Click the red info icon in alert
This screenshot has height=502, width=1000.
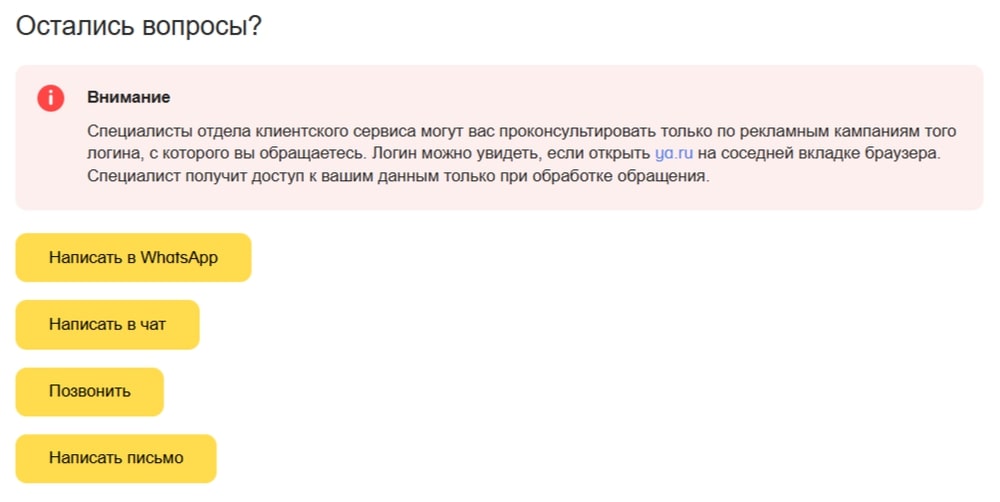pos(50,98)
